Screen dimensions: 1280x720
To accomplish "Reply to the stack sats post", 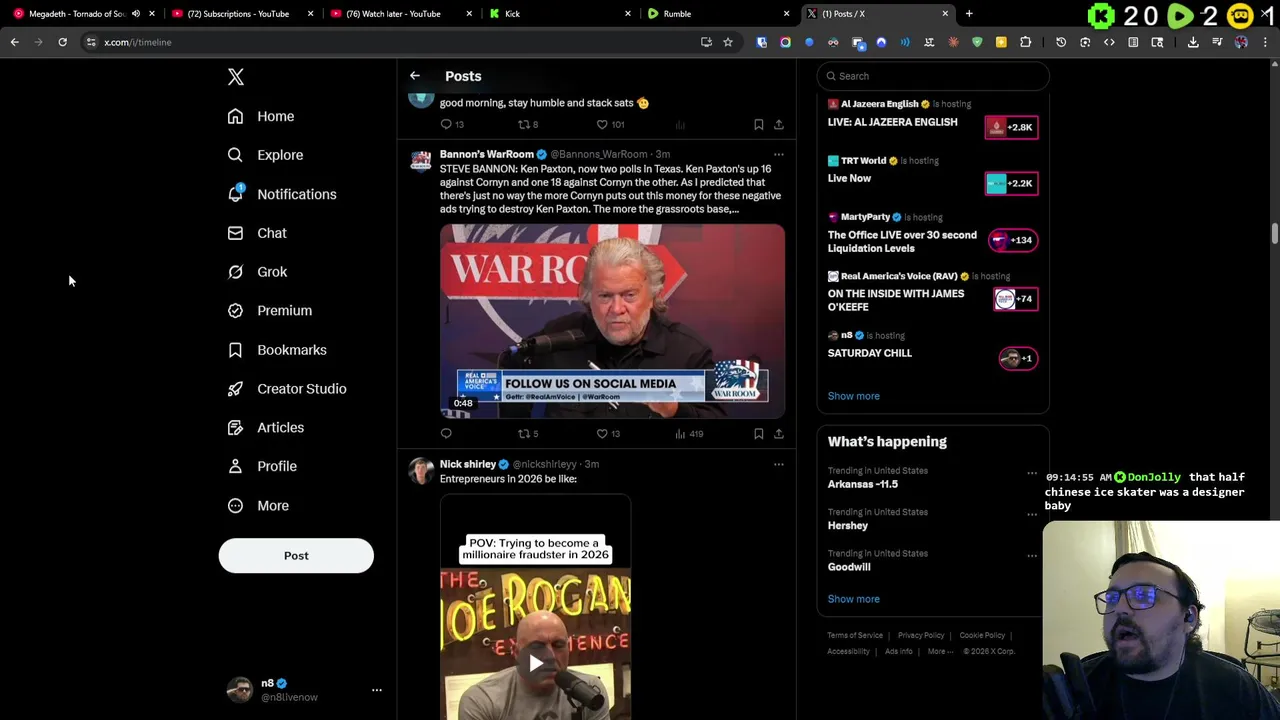I will point(451,125).
